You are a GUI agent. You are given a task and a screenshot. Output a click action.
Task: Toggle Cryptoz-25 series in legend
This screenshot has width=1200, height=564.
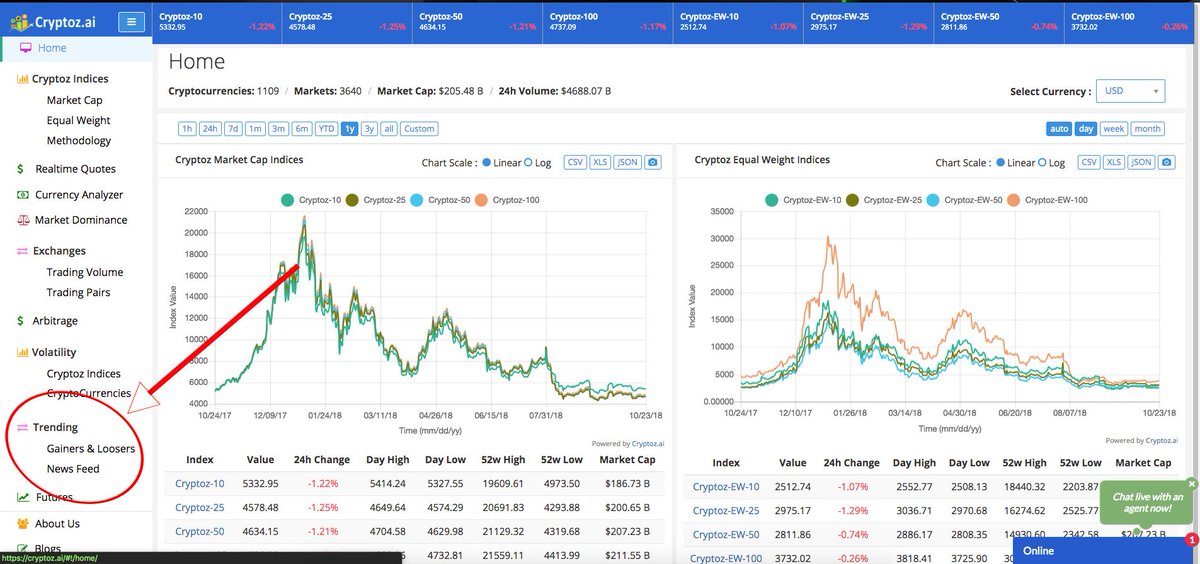tap(376, 200)
